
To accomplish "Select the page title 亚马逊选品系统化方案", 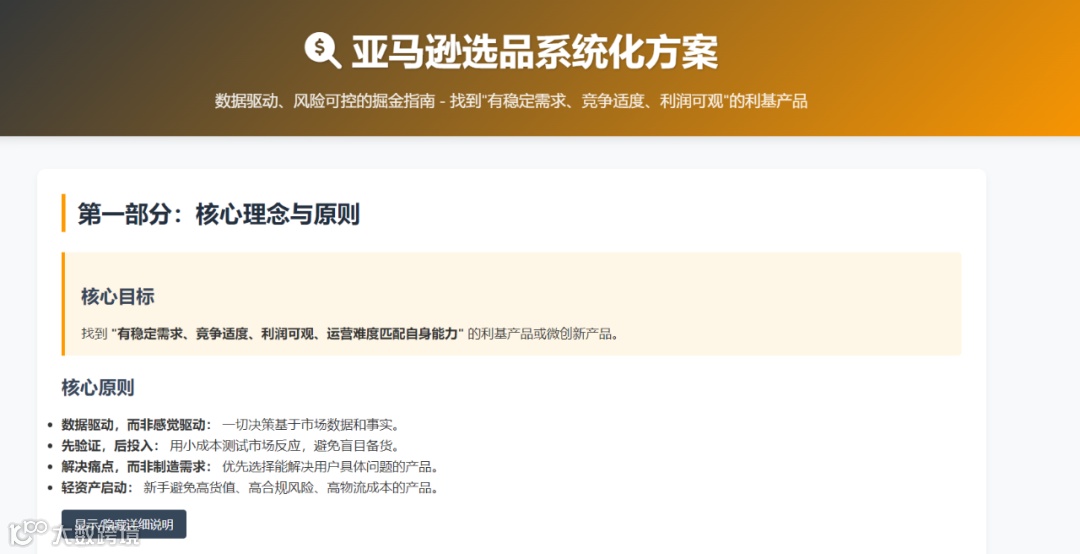I will click(x=534, y=52).
